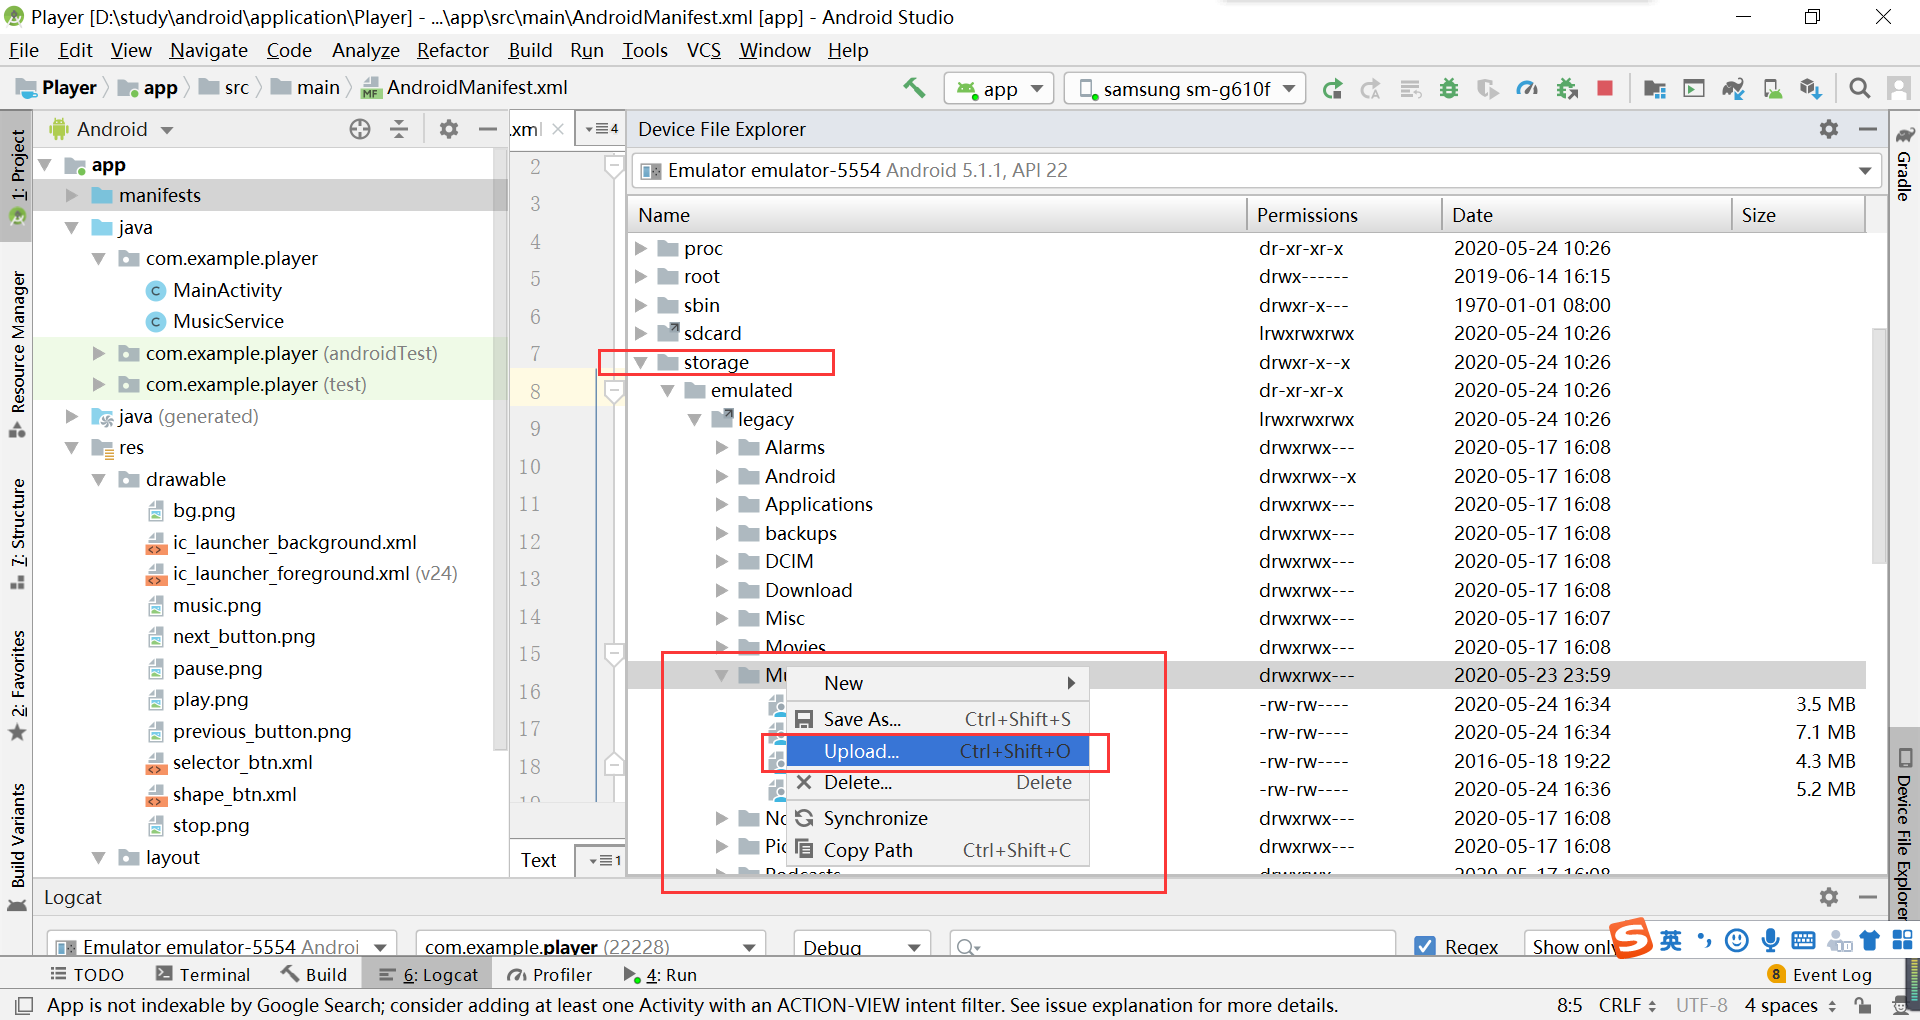Open Project Structure icon in toolbar
This screenshot has height=1020, width=1920.
tap(1655, 89)
